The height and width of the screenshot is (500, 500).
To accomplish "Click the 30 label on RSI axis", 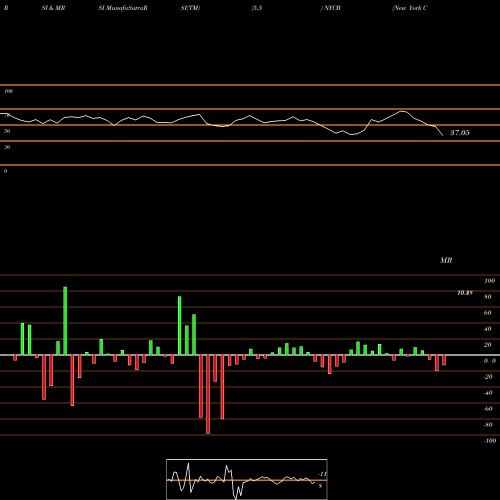I will 7,147.
